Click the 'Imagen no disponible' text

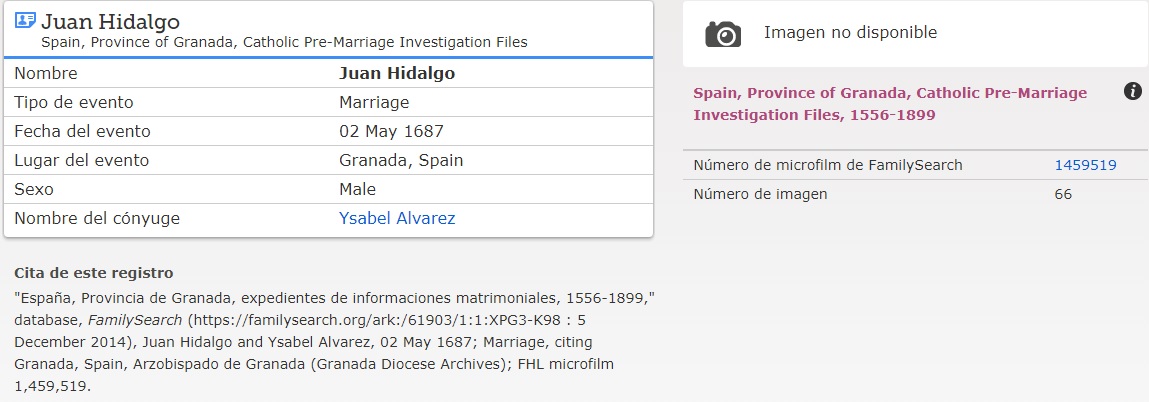(850, 33)
